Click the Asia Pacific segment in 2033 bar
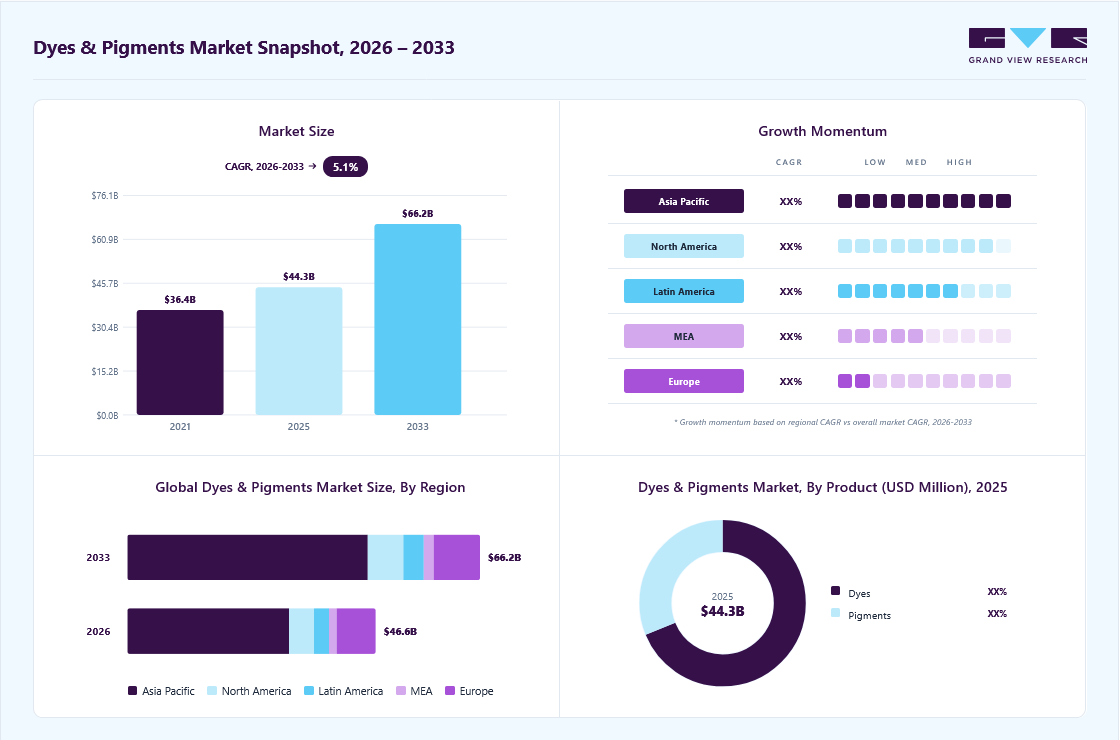The image size is (1120, 740). (x=247, y=557)
